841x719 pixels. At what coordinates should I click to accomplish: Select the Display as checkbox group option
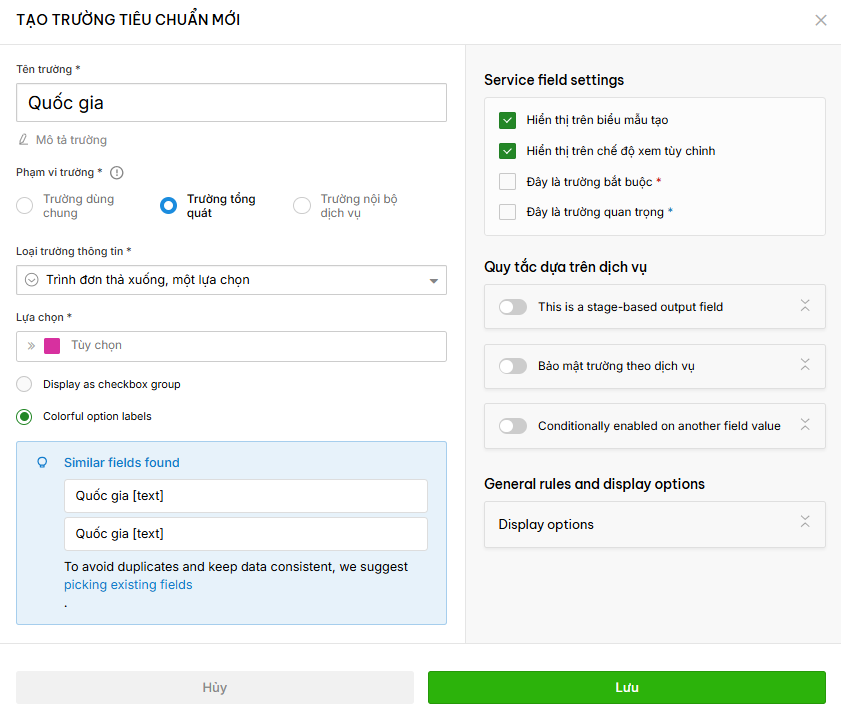pos(24,384)
